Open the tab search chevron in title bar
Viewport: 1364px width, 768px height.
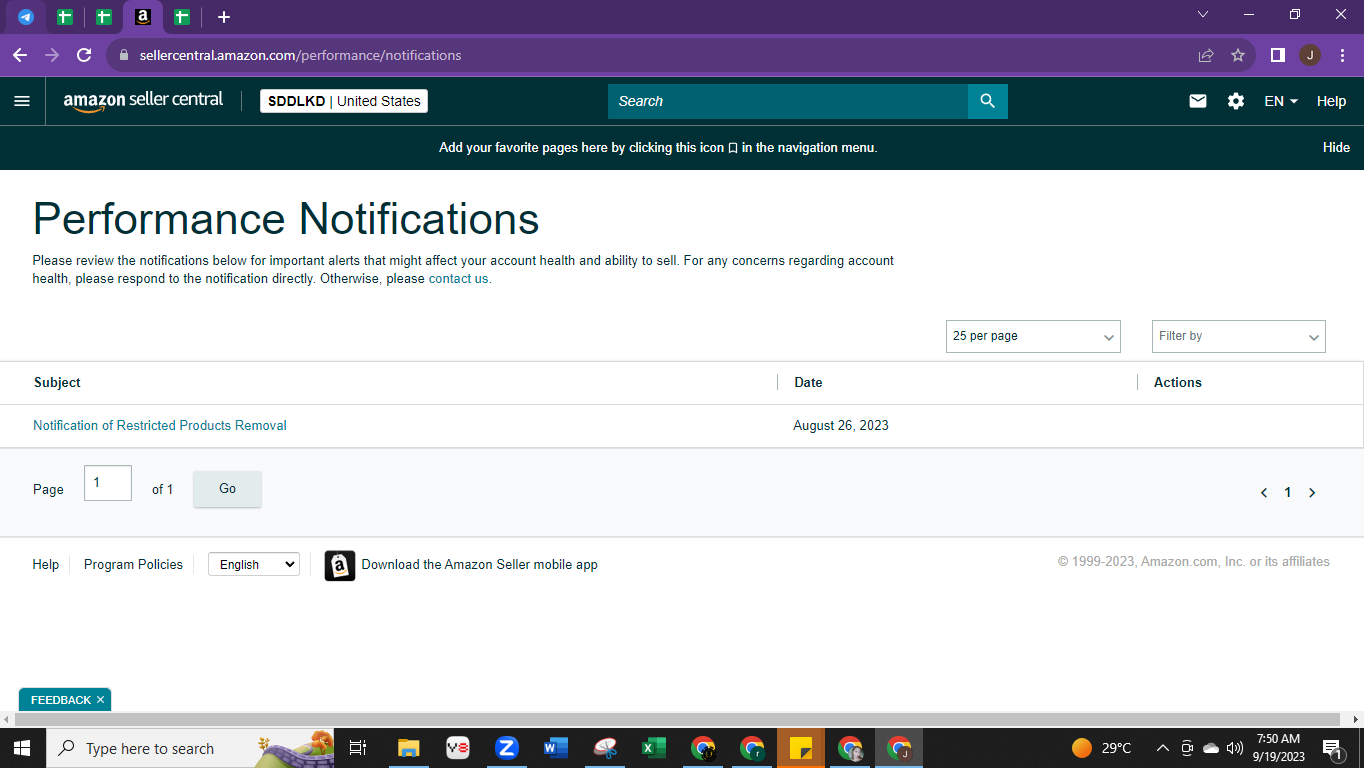pyautogui.click(x=1203, y=14)
